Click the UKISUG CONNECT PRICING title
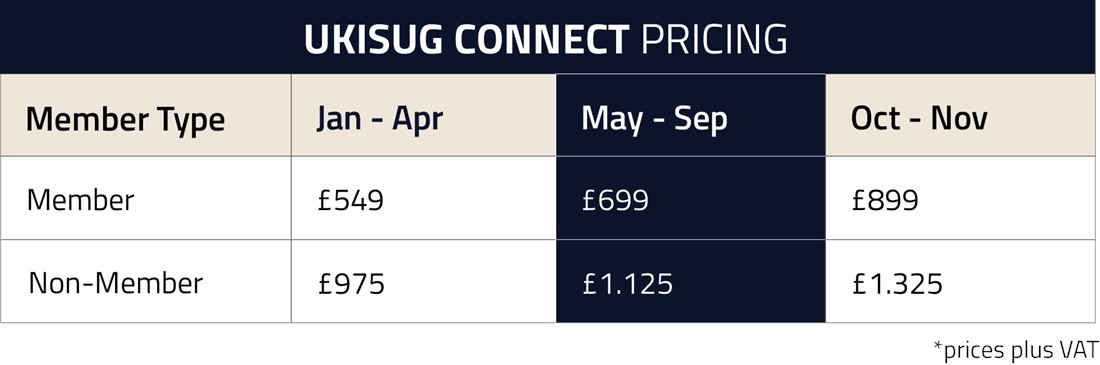Viewport: 1100px width, 365px height. point(545,39)
